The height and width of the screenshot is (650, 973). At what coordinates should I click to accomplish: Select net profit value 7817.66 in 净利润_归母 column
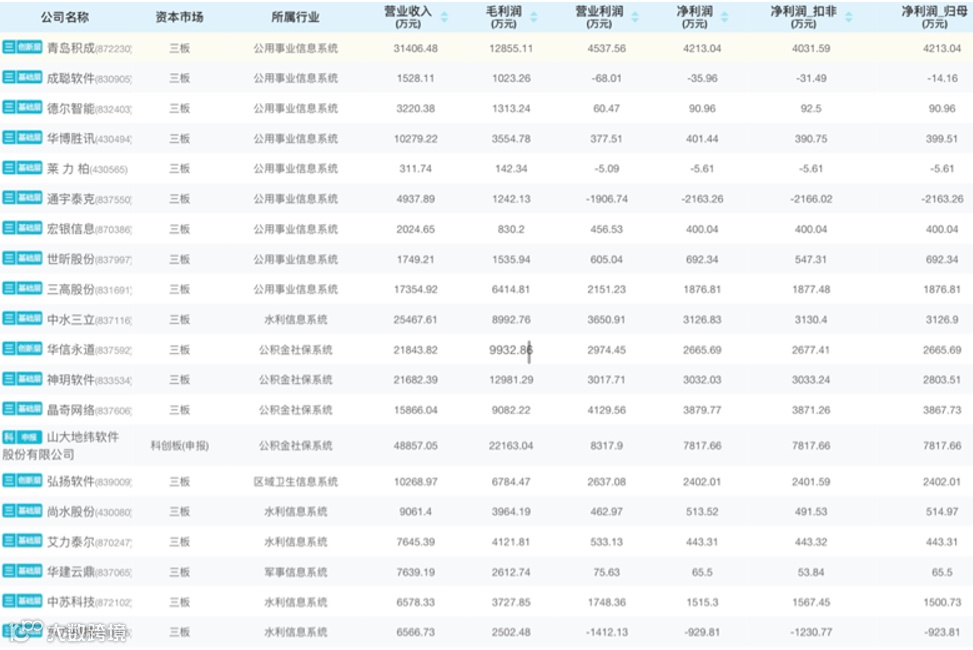(941, 446)
